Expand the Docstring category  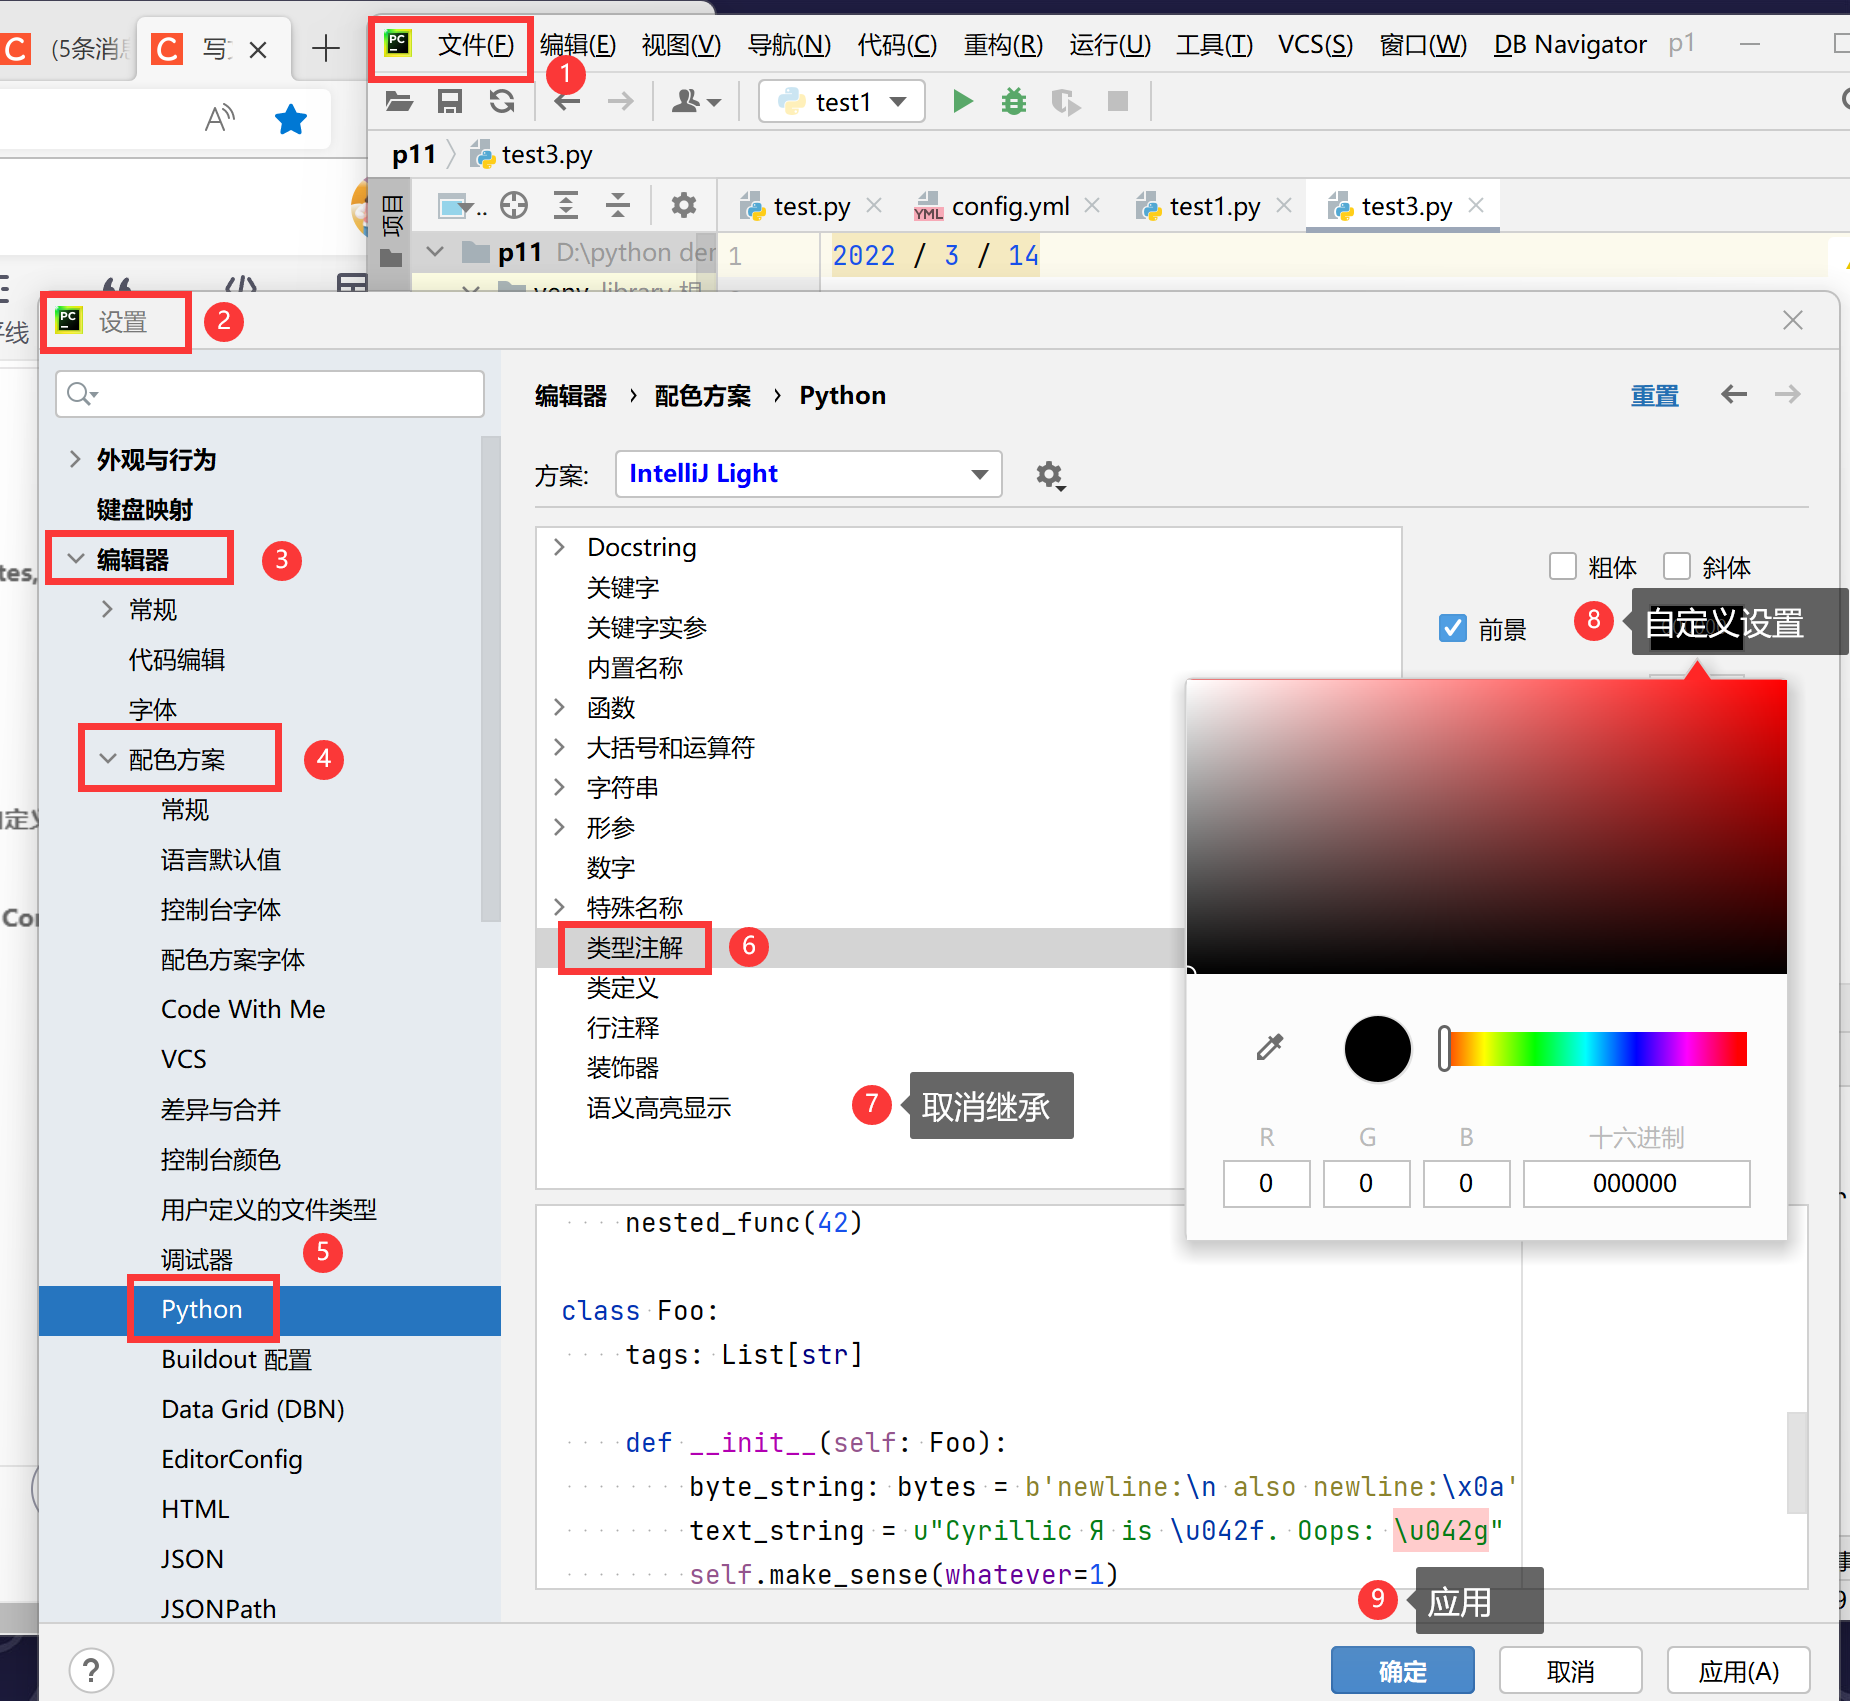tap(559, 547)
